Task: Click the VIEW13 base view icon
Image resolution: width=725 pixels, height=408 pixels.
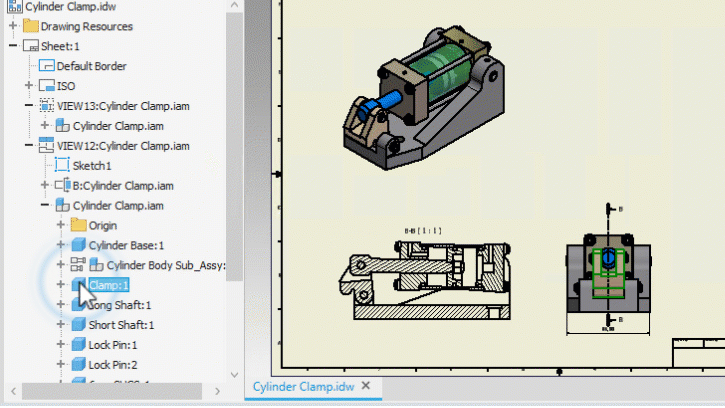Action: click(x=47, y=105)
